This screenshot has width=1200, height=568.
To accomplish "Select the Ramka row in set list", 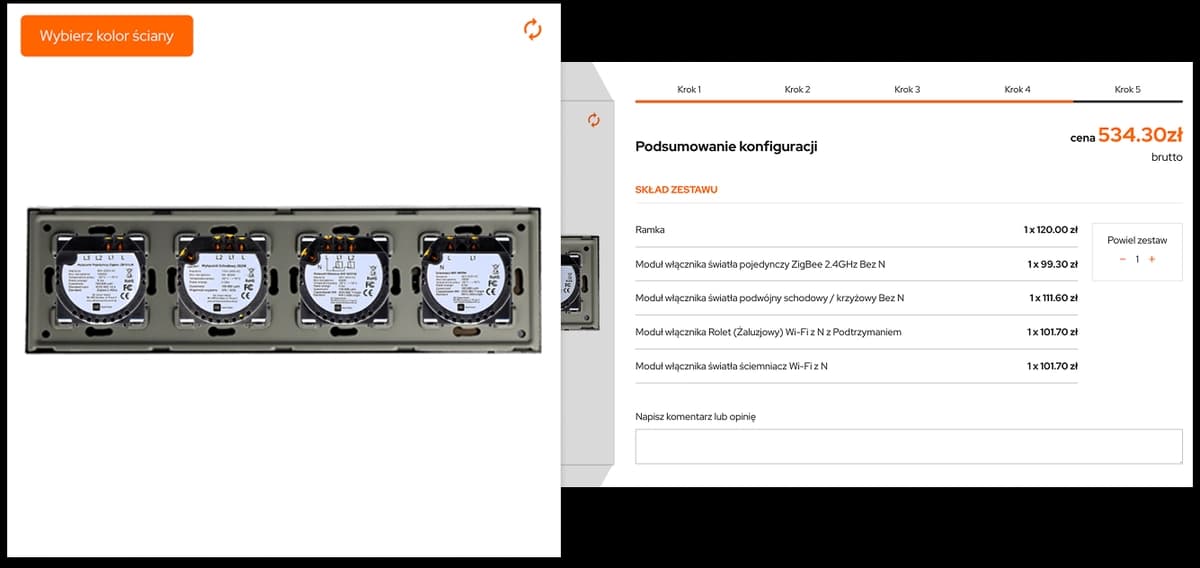I will [x=856, y=230].
